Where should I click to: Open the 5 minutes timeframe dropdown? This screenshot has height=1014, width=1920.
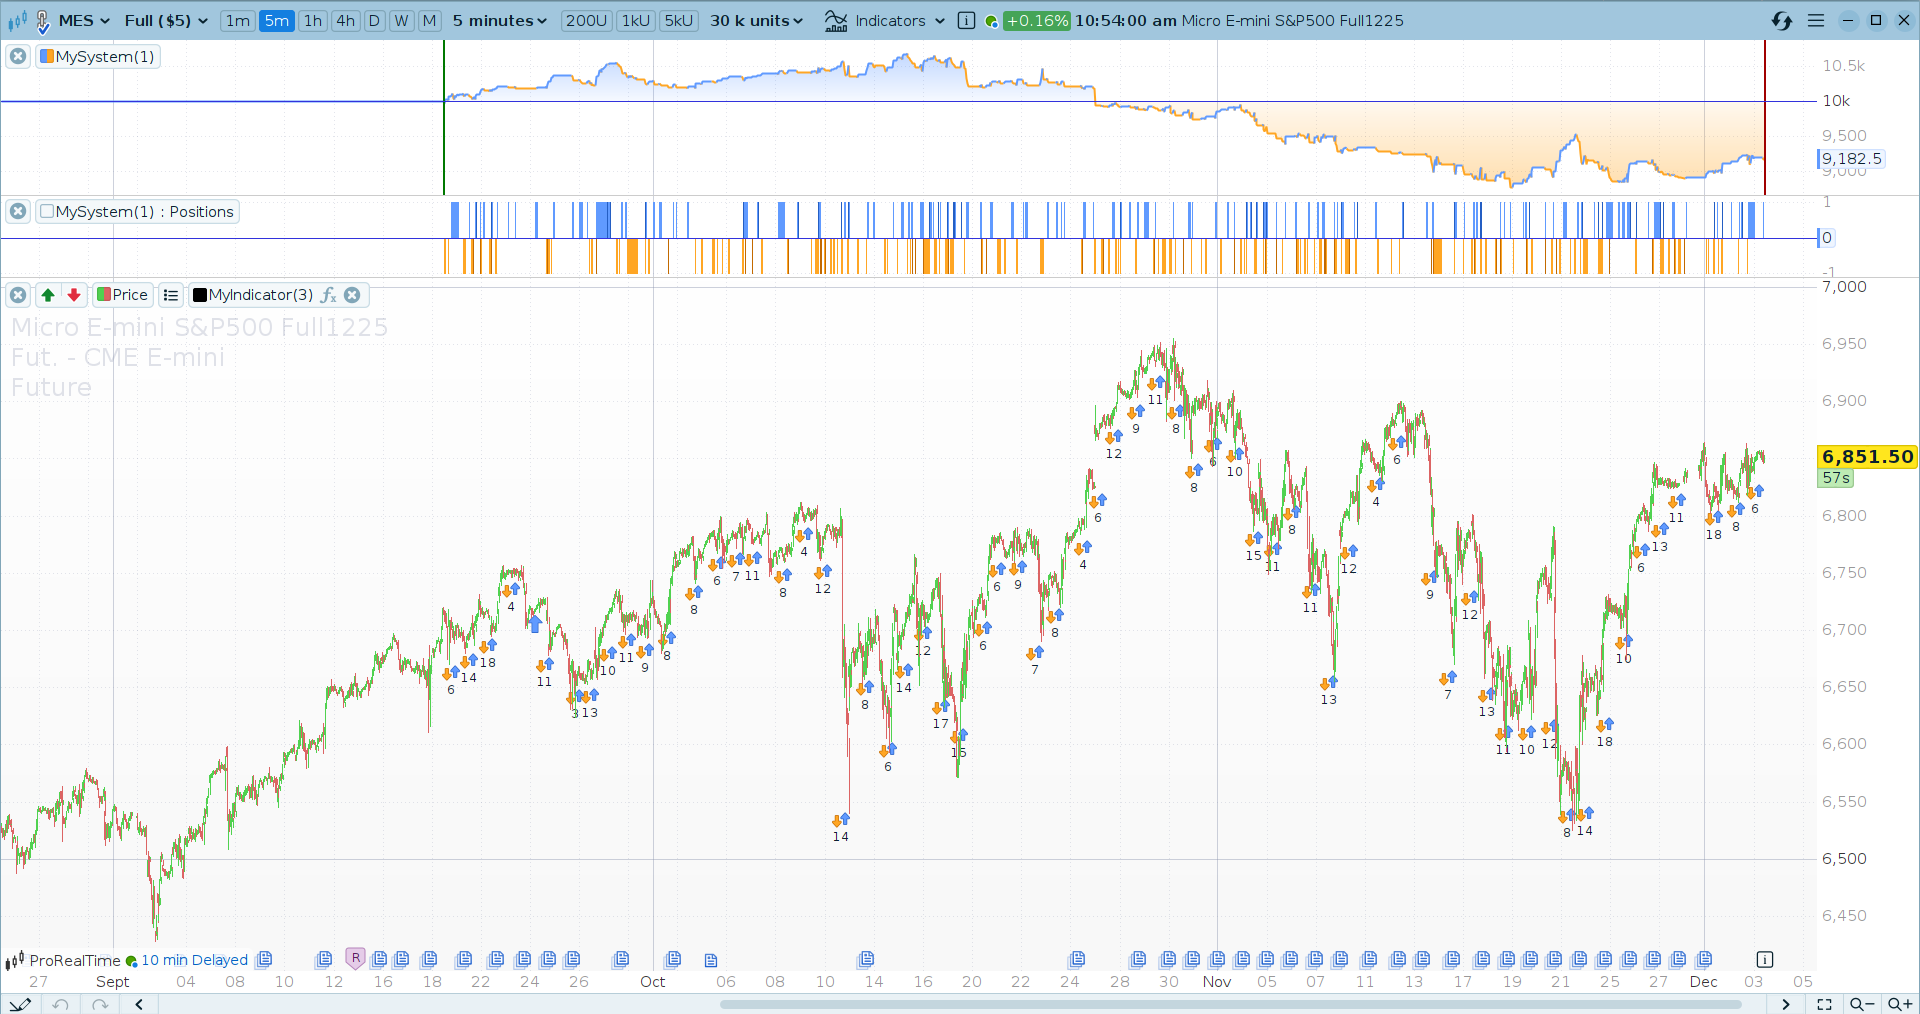point(500,21)
